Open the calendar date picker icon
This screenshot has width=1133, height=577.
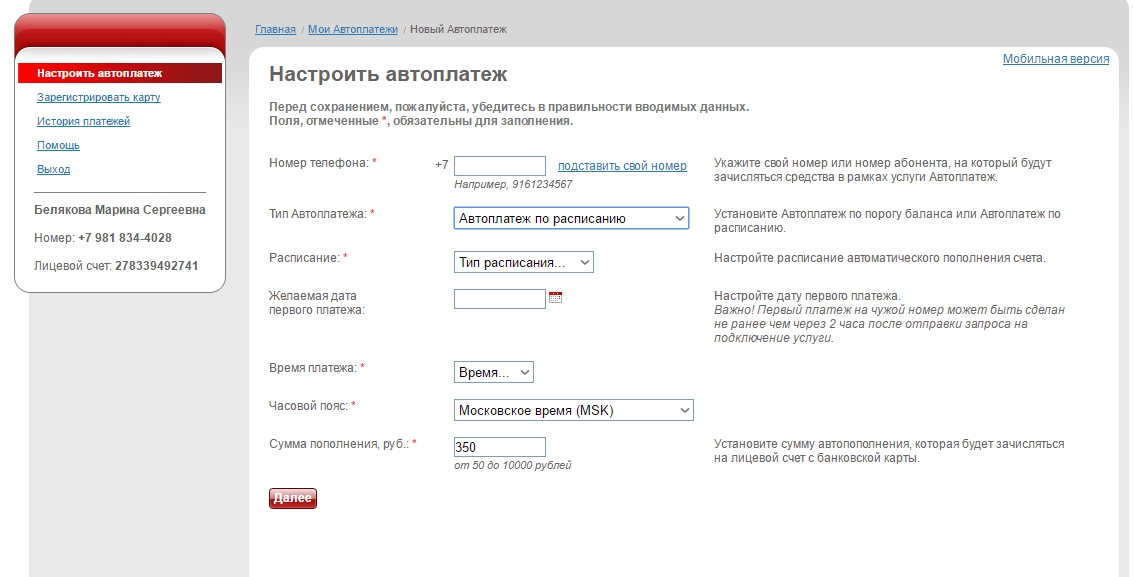click(x=556, y=297)
